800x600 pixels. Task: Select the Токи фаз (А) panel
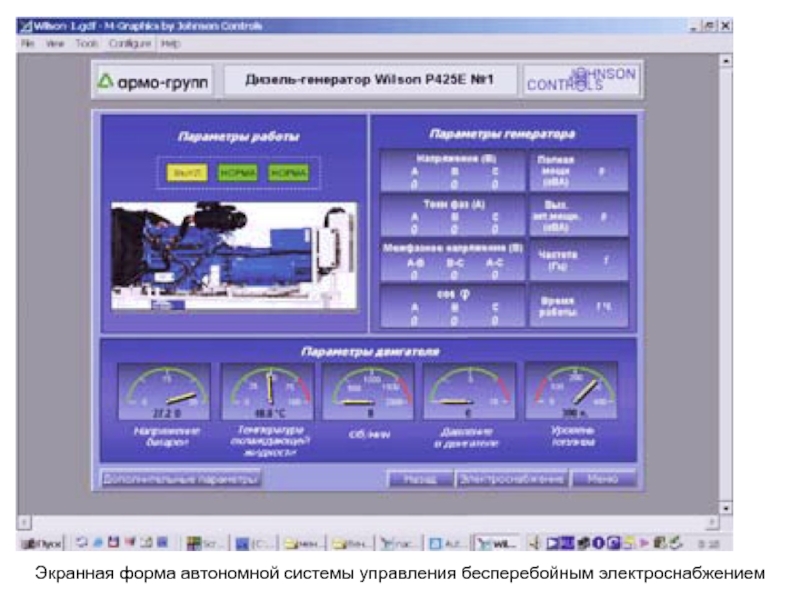point(453,216)
